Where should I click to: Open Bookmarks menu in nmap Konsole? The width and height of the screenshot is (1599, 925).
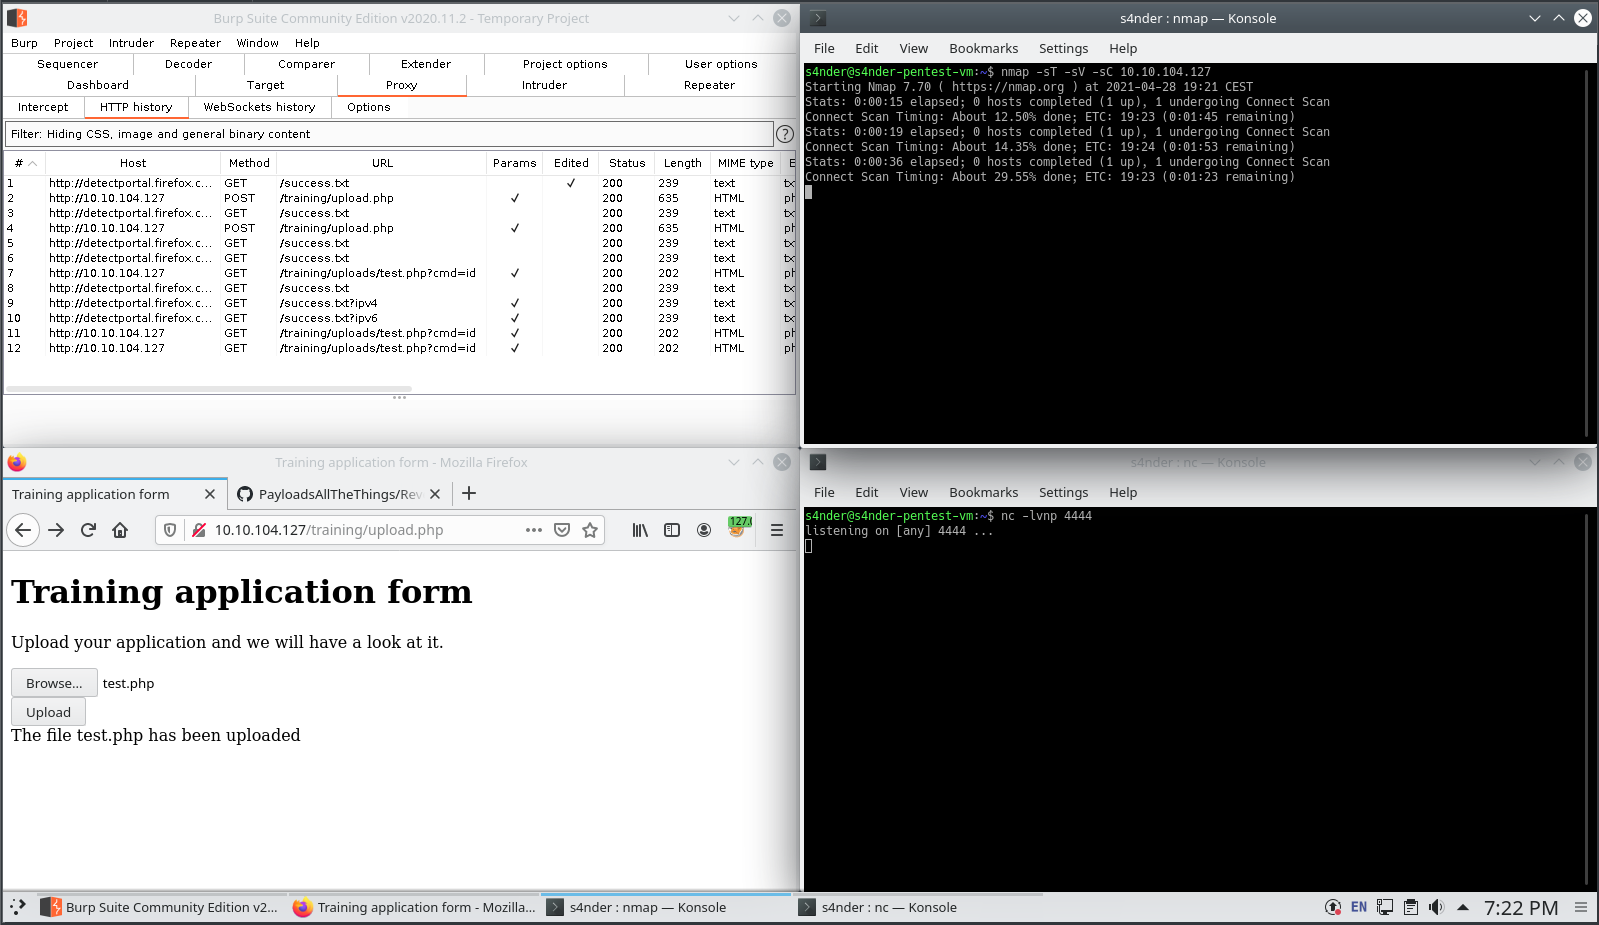pyautogui.click(x=983, y=48)
